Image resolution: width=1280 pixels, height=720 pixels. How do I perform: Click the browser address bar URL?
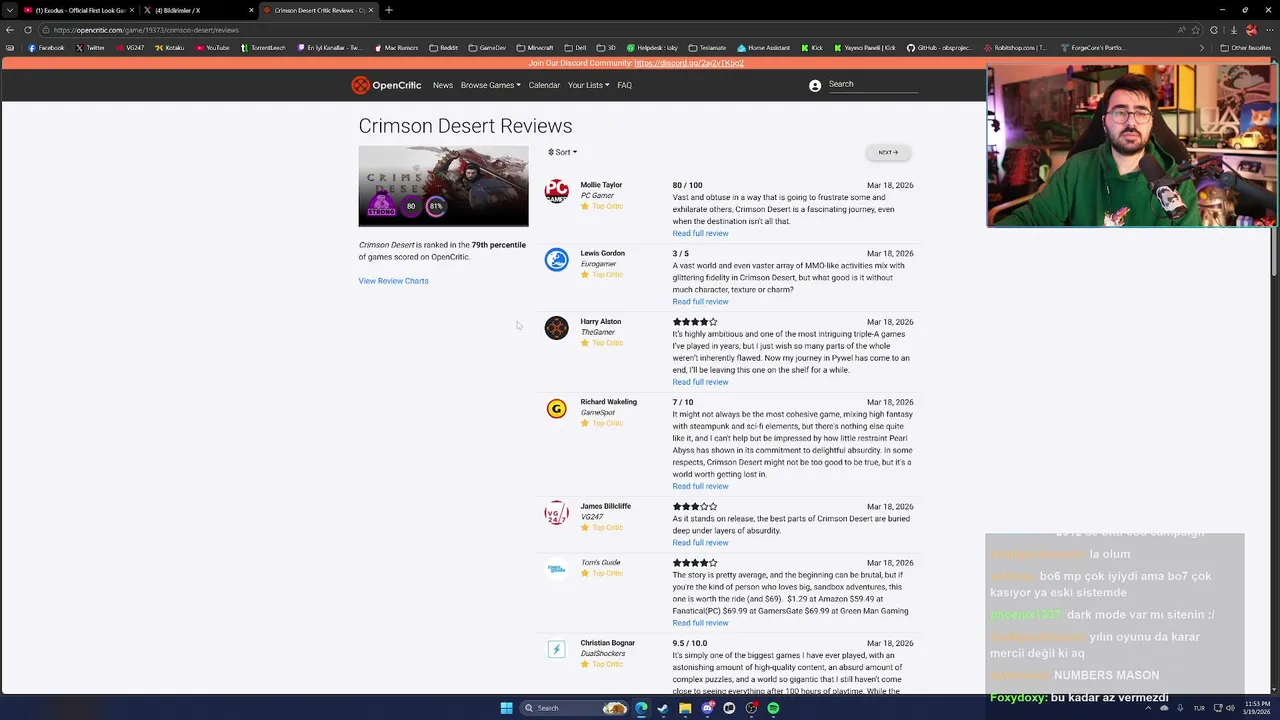(146, 30)
